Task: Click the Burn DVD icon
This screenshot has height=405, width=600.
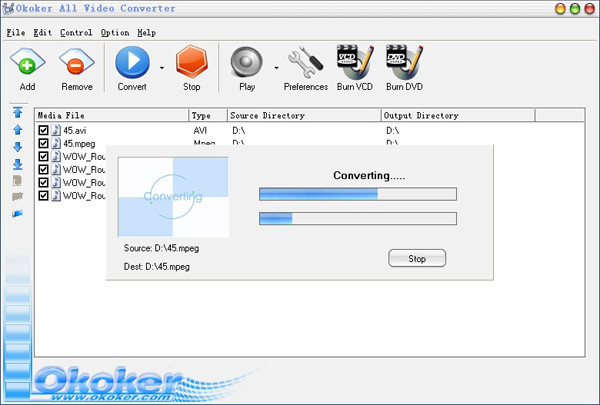Action: (x=404, y=62)
